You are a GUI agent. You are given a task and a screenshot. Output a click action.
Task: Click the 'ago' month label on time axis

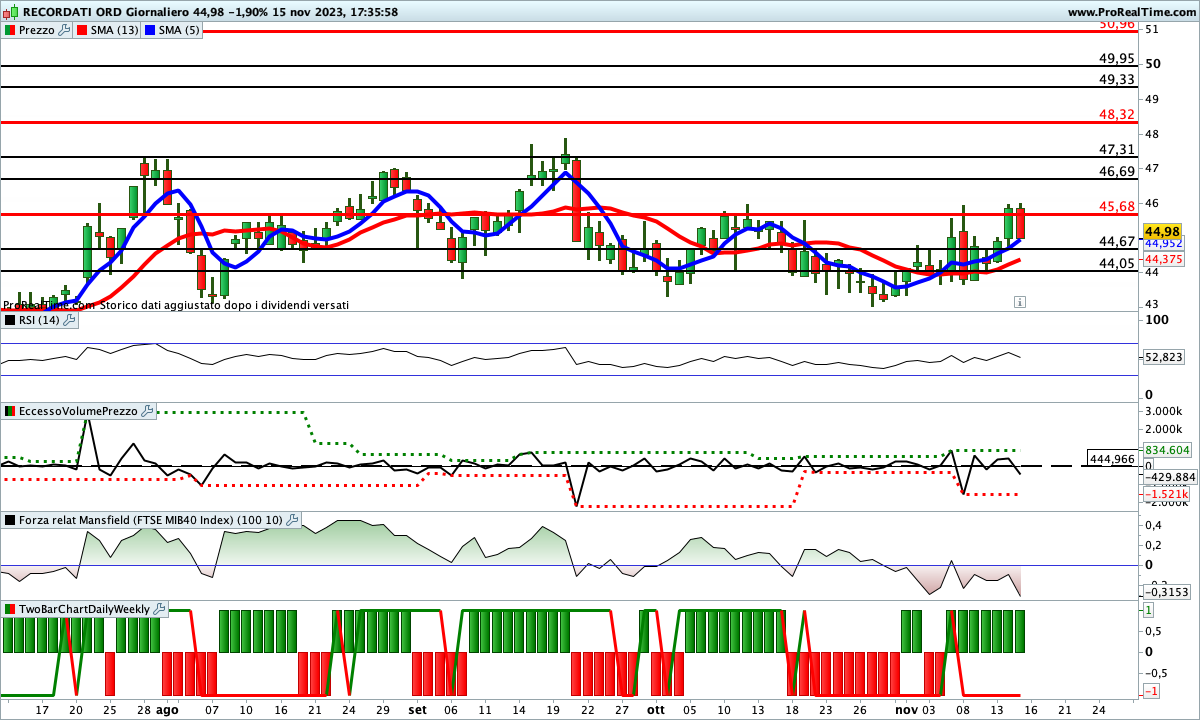(168, 708)
